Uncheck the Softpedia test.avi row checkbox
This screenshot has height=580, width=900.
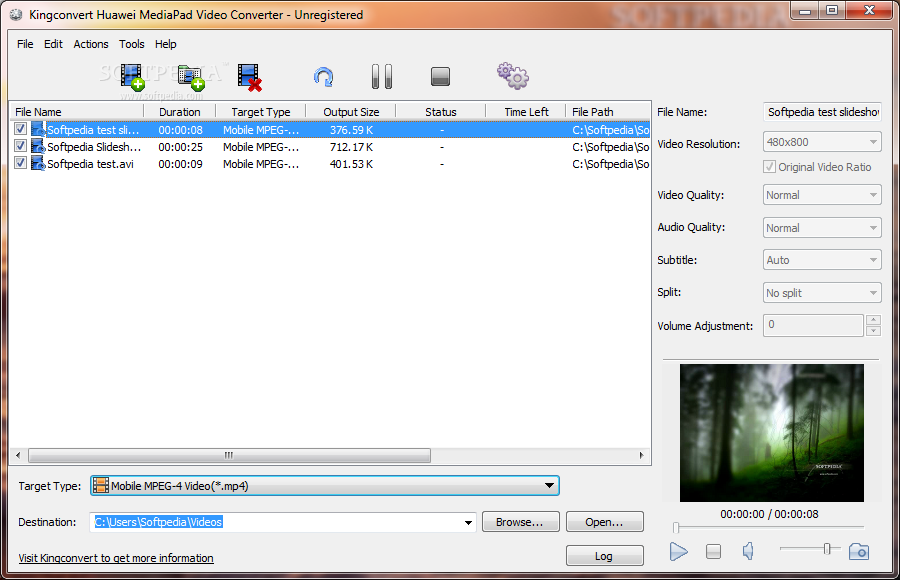(x=21, y=163)
